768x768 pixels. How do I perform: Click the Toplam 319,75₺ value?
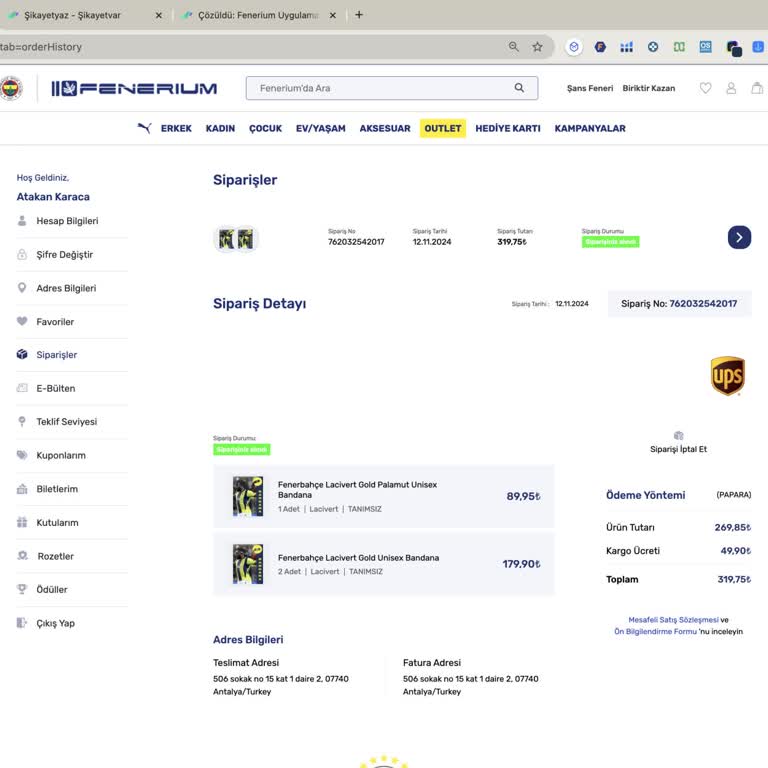pyautogui.click(x=734, y=579)
